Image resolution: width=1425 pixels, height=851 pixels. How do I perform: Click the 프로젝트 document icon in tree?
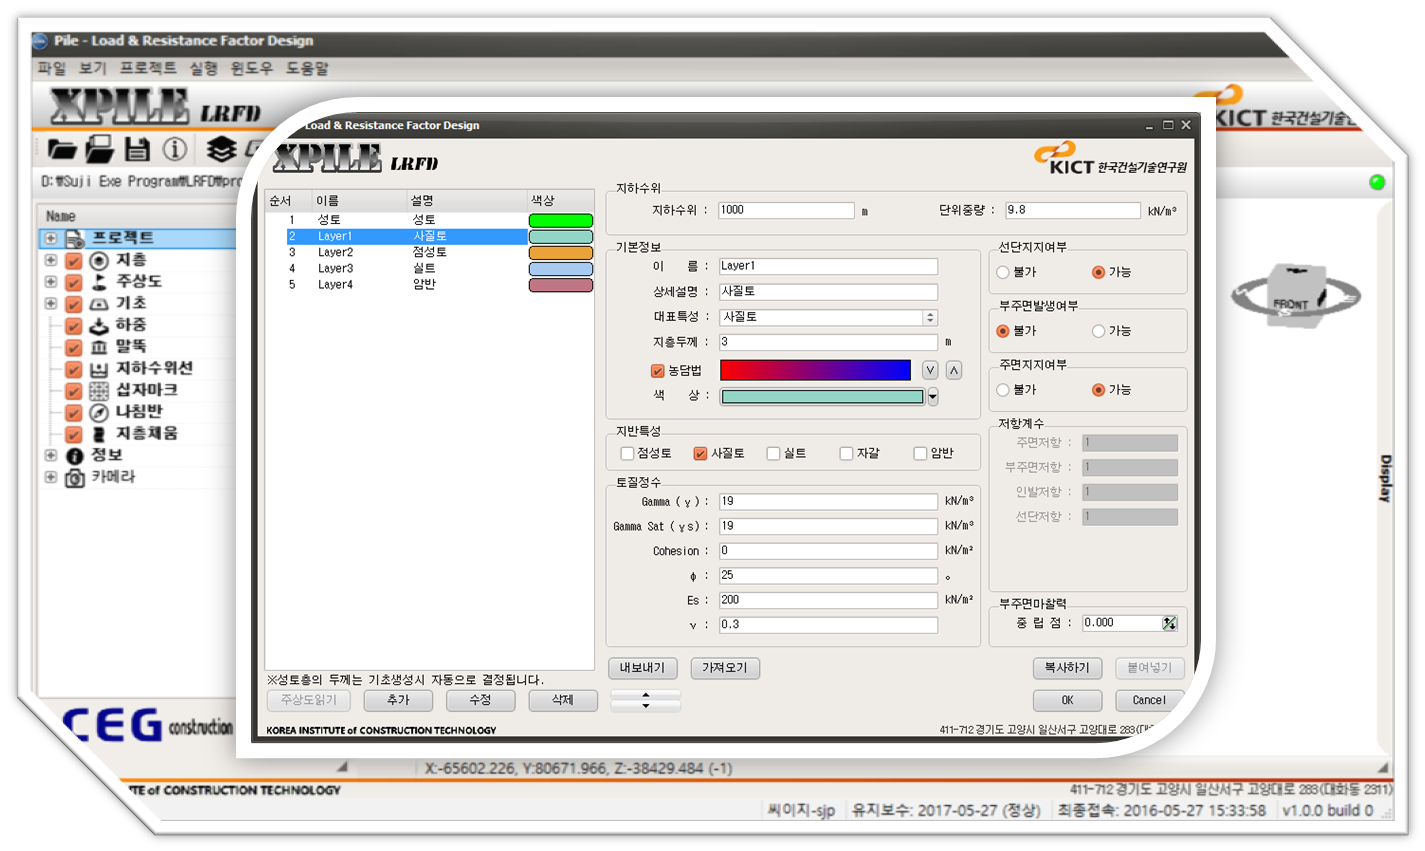(x=75, y=239)
